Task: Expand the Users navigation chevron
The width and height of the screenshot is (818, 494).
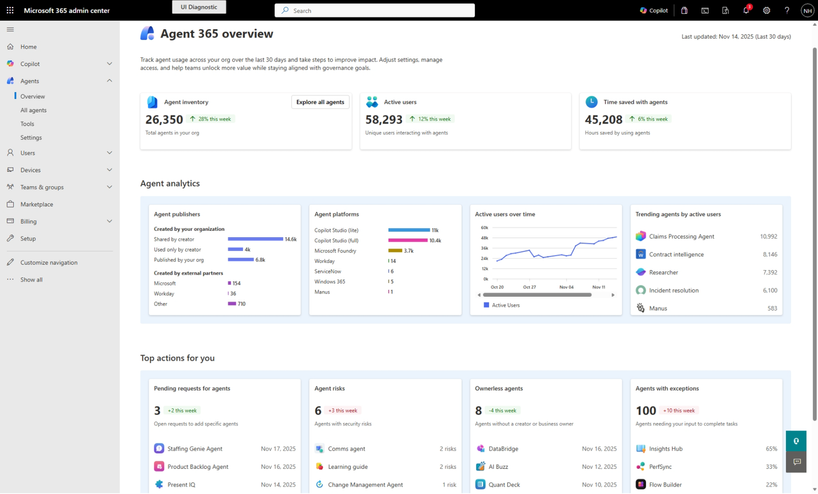Action: (x=110, y=153)
